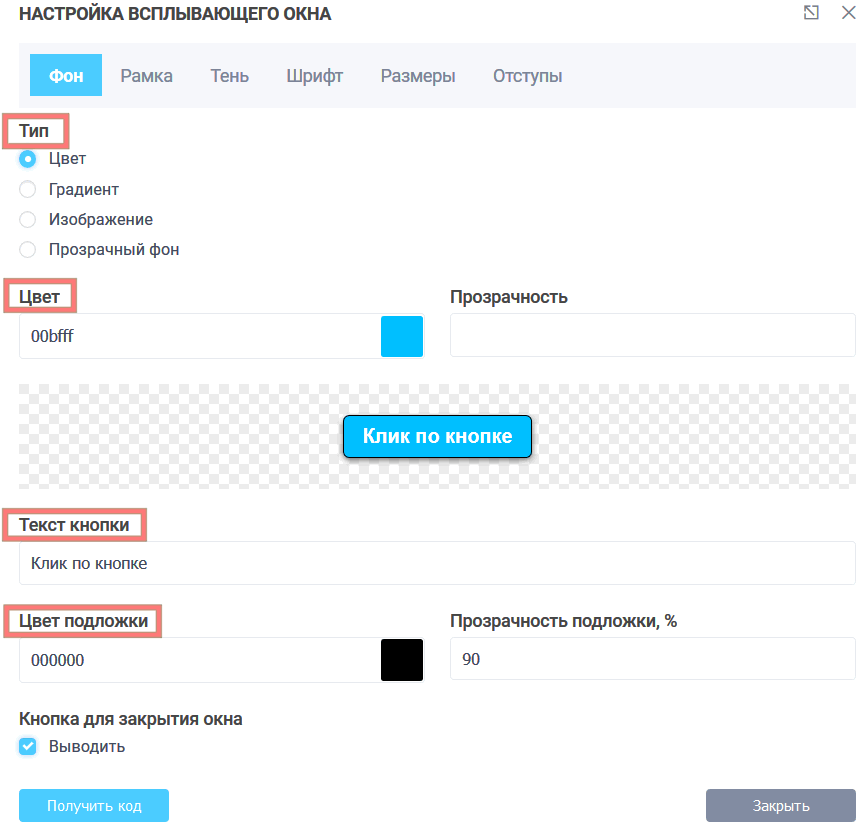
Task: Click the expand window icon in header
Action: (811, 13)
